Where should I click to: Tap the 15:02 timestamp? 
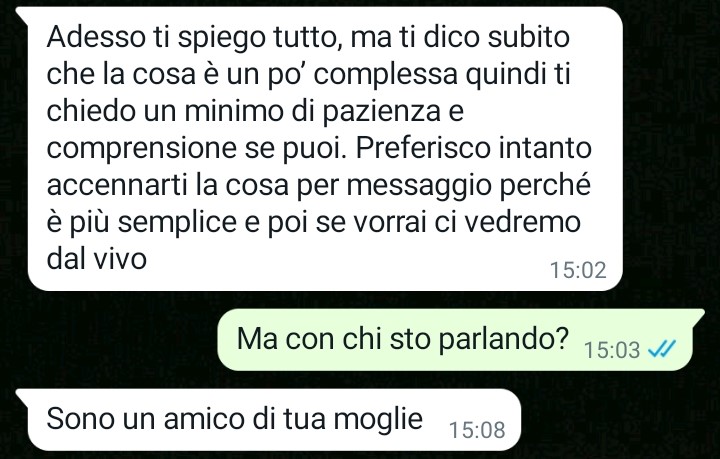578,270
